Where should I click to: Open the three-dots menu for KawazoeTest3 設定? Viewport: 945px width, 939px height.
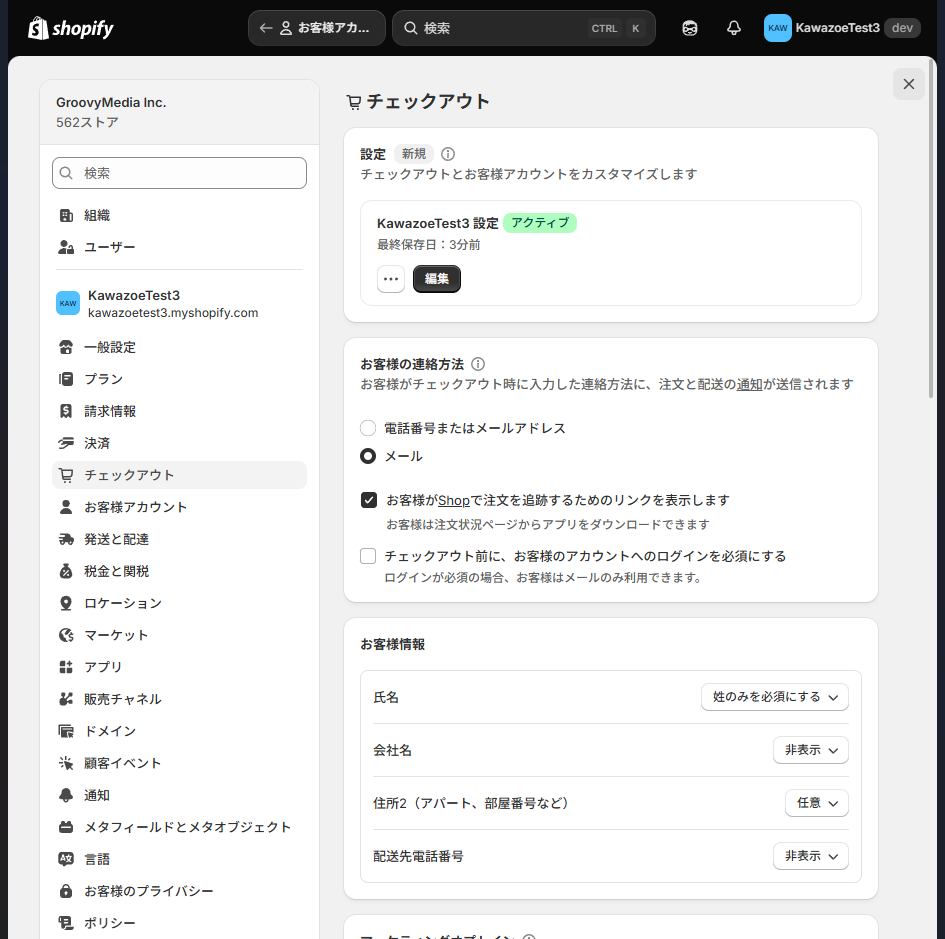point(391,279)
